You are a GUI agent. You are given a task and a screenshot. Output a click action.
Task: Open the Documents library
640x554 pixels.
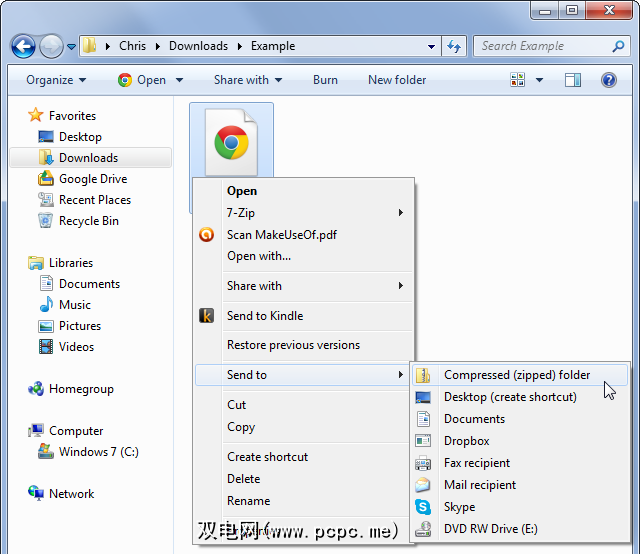point(80,284)
